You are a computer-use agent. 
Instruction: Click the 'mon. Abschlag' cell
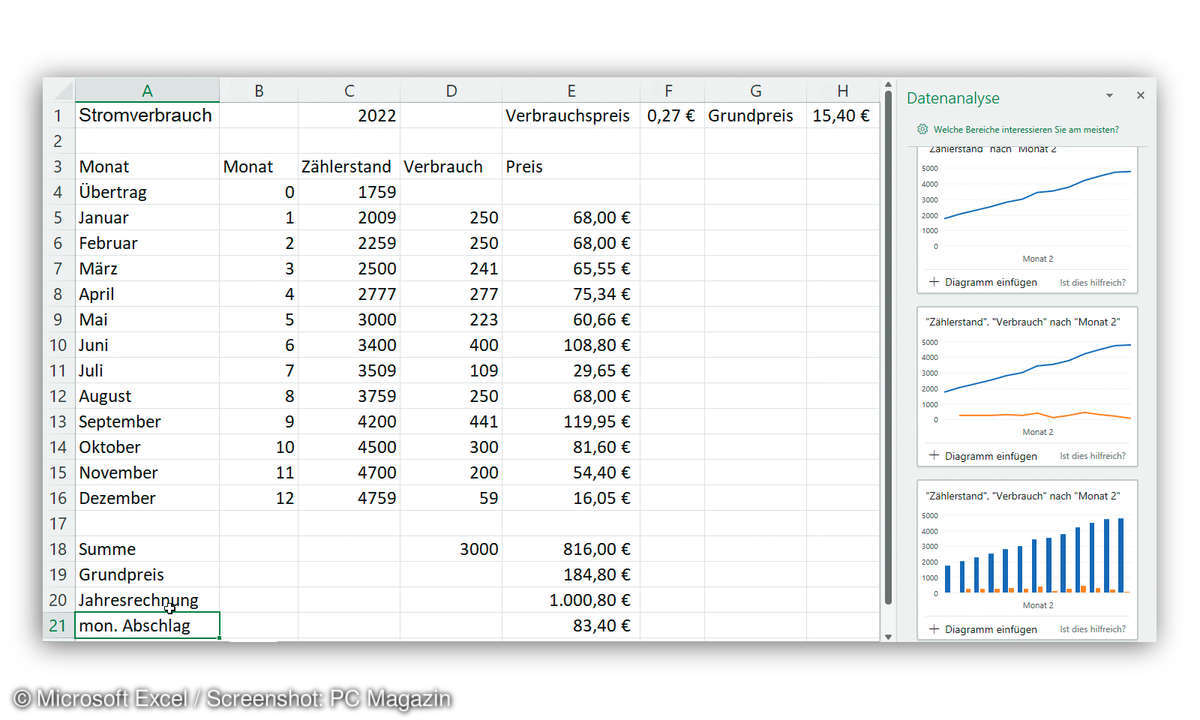click(x=147, y=626)
